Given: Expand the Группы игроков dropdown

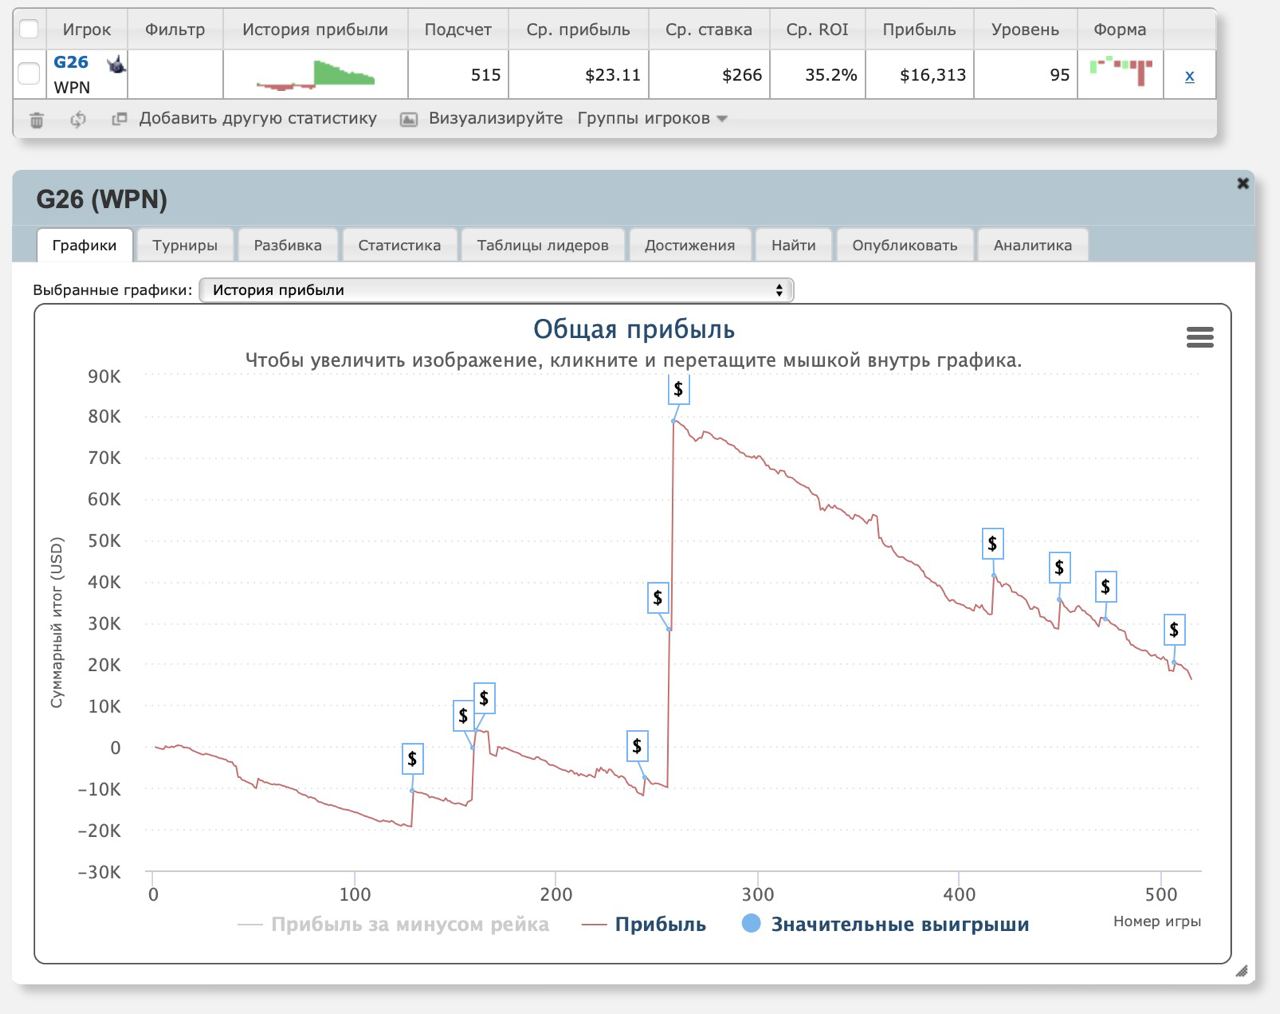Looking at the screenshot, I should pos(652,118).
